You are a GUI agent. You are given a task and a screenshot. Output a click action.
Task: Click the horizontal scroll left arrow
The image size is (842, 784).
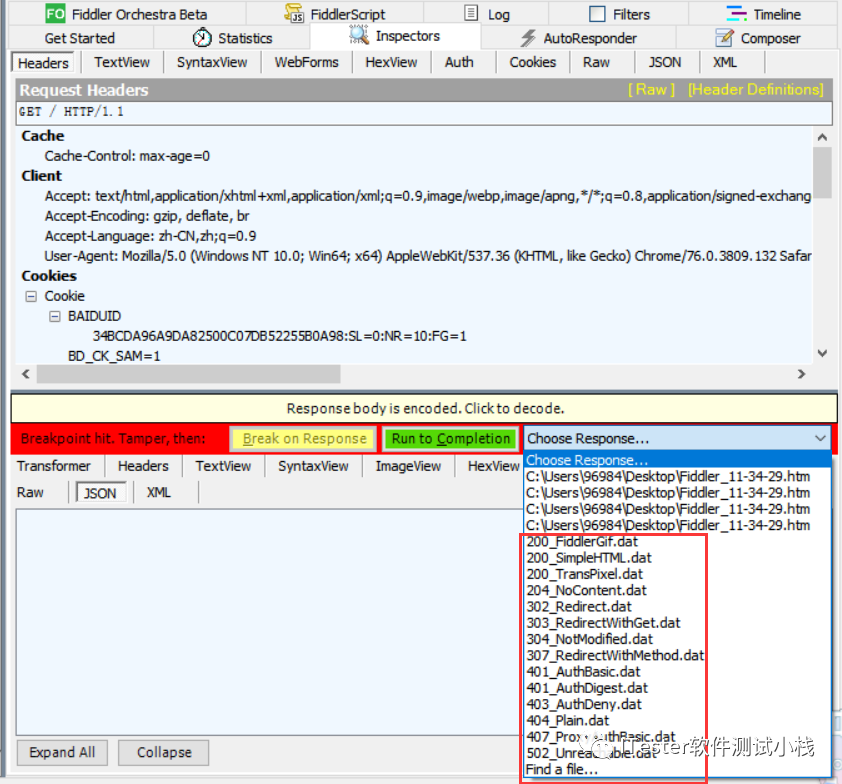point(26,374)
